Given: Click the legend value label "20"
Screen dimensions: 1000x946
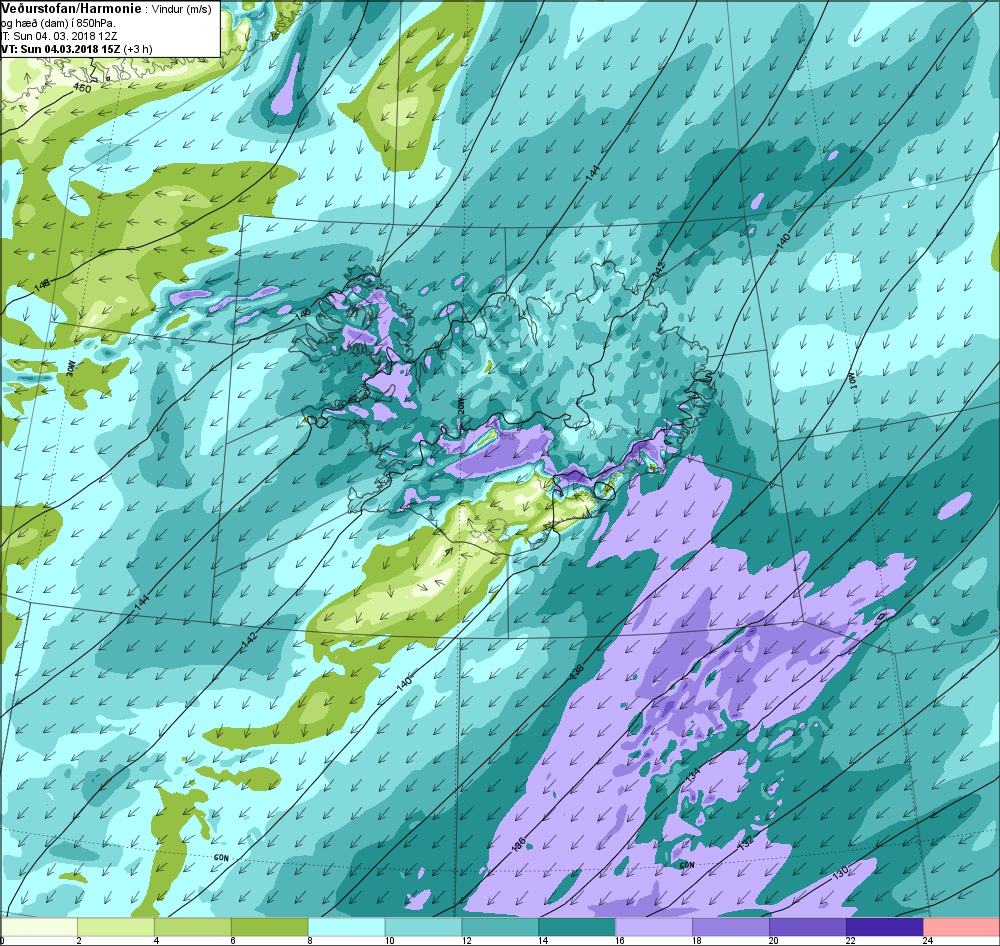Looking at the screenshot, I should click(x=774, y=940).
